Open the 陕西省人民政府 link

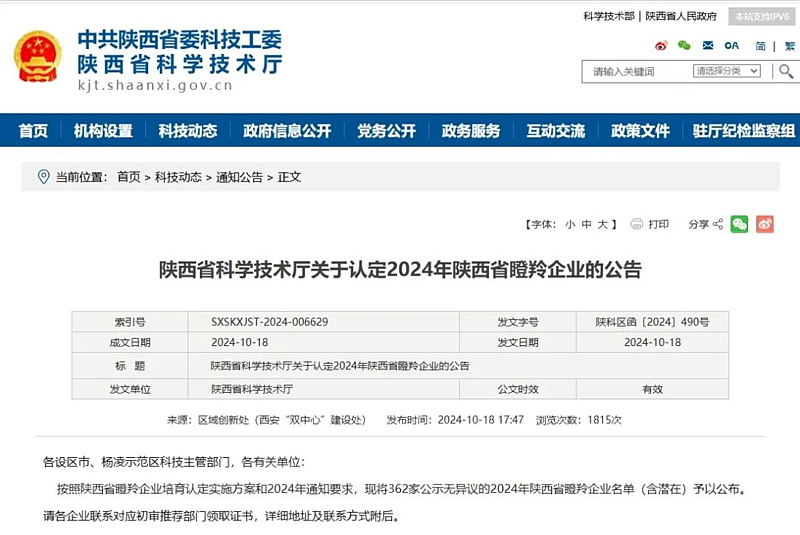tap(681, 16)
